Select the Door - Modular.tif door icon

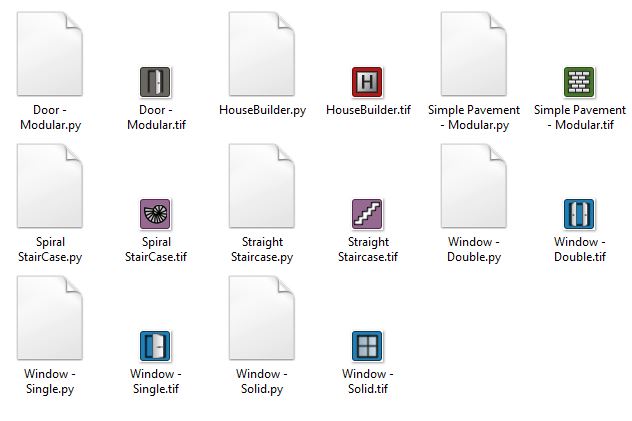(x=155, y=82)
